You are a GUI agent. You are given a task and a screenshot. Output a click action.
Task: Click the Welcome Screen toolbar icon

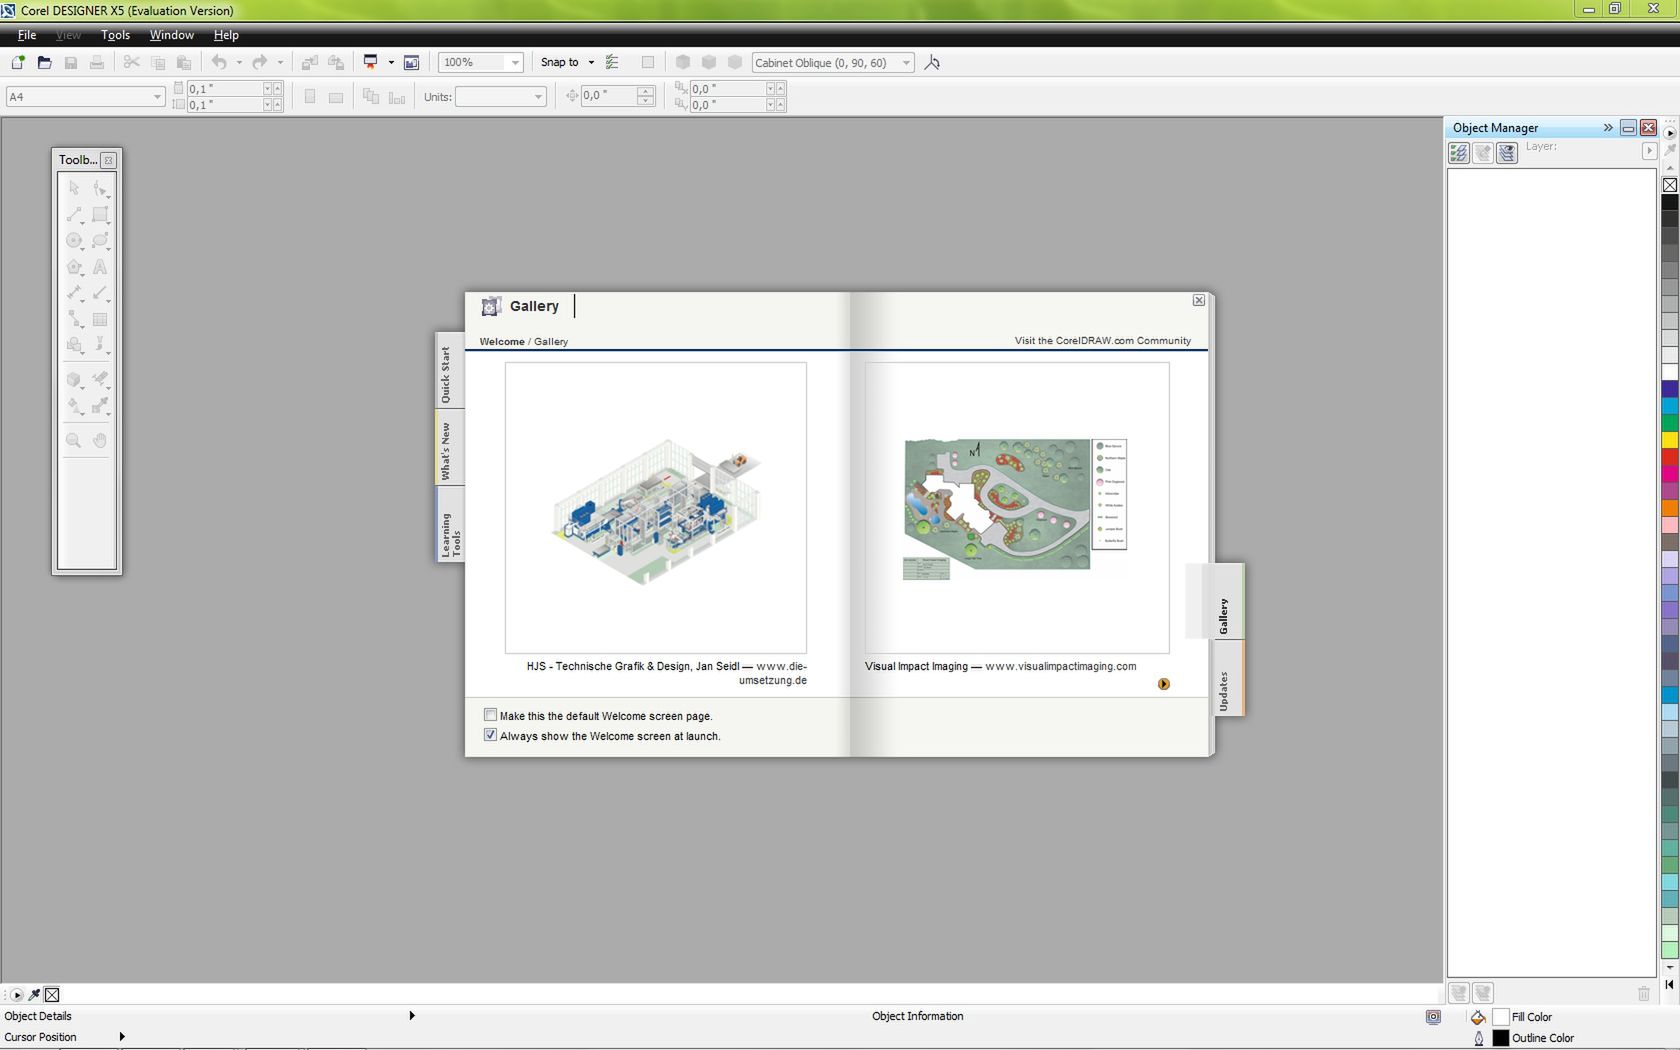tap(411, 62)
